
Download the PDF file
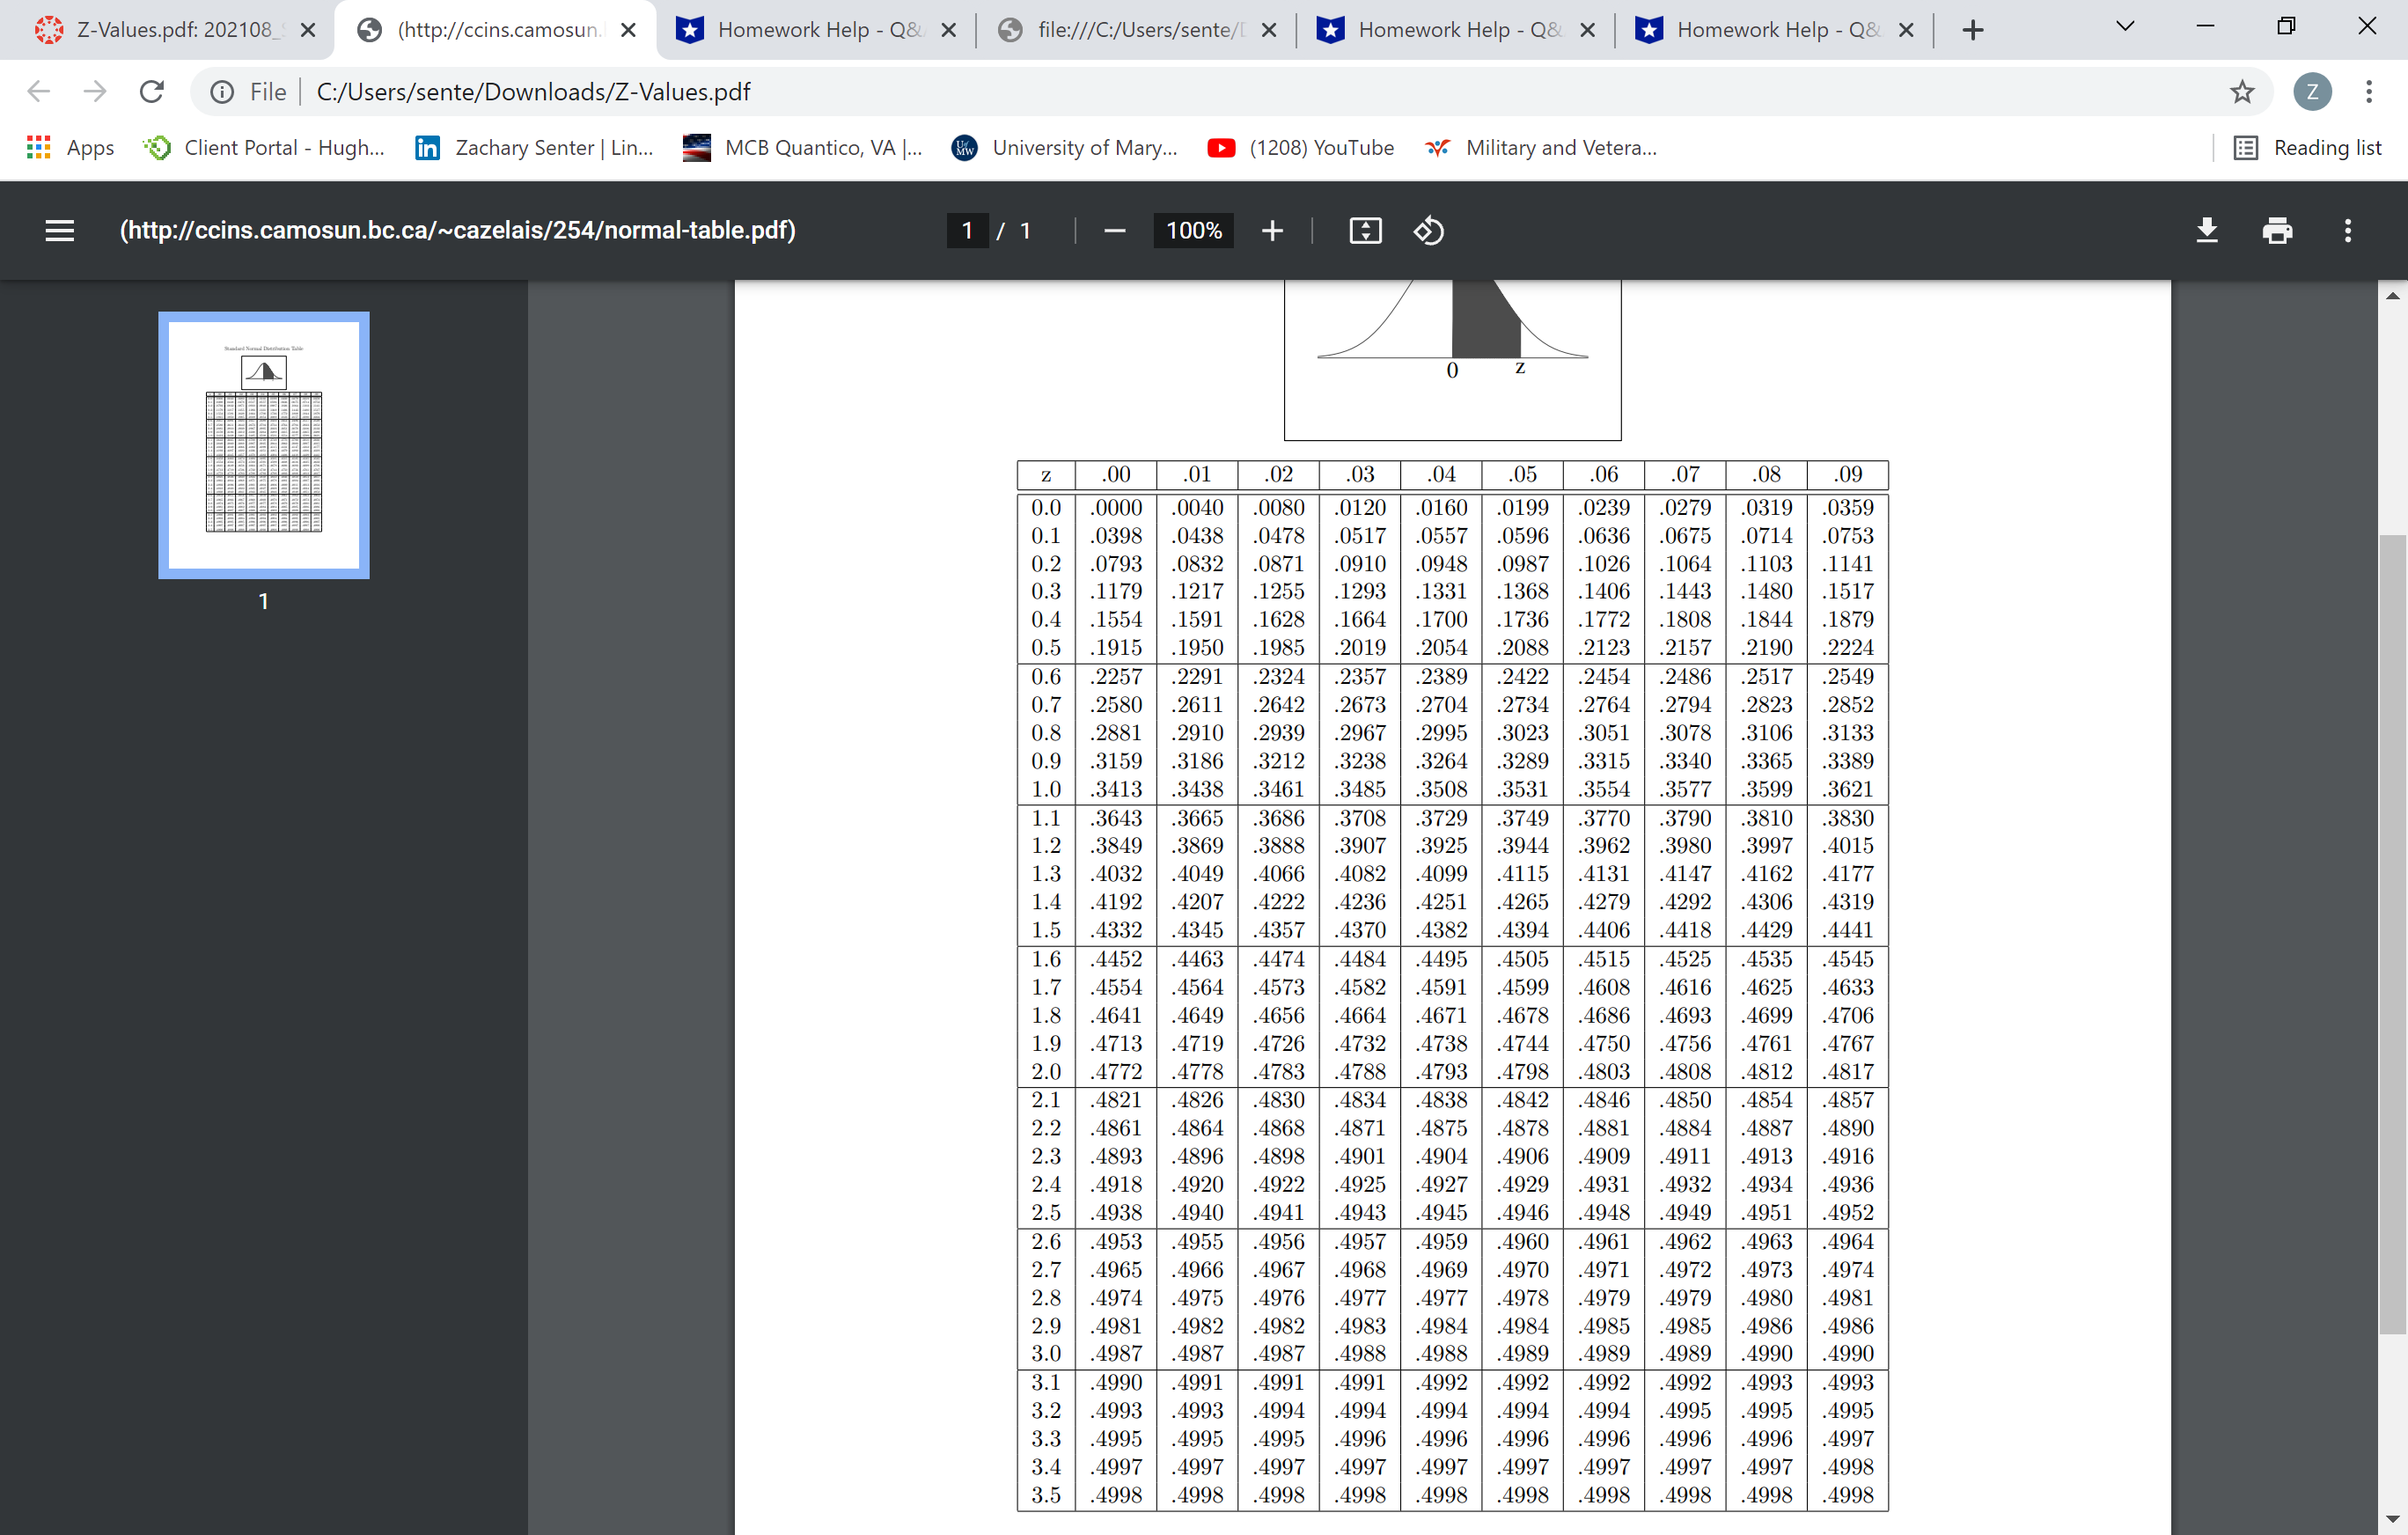(2207, 230)
